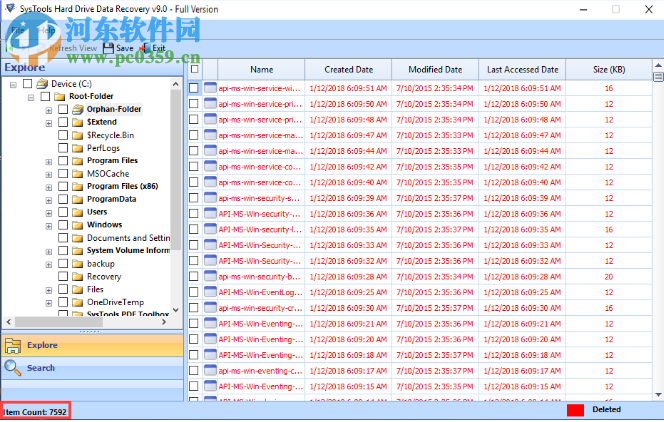
Task: Expand the Program Files node
Action: (x=49, y=162)
